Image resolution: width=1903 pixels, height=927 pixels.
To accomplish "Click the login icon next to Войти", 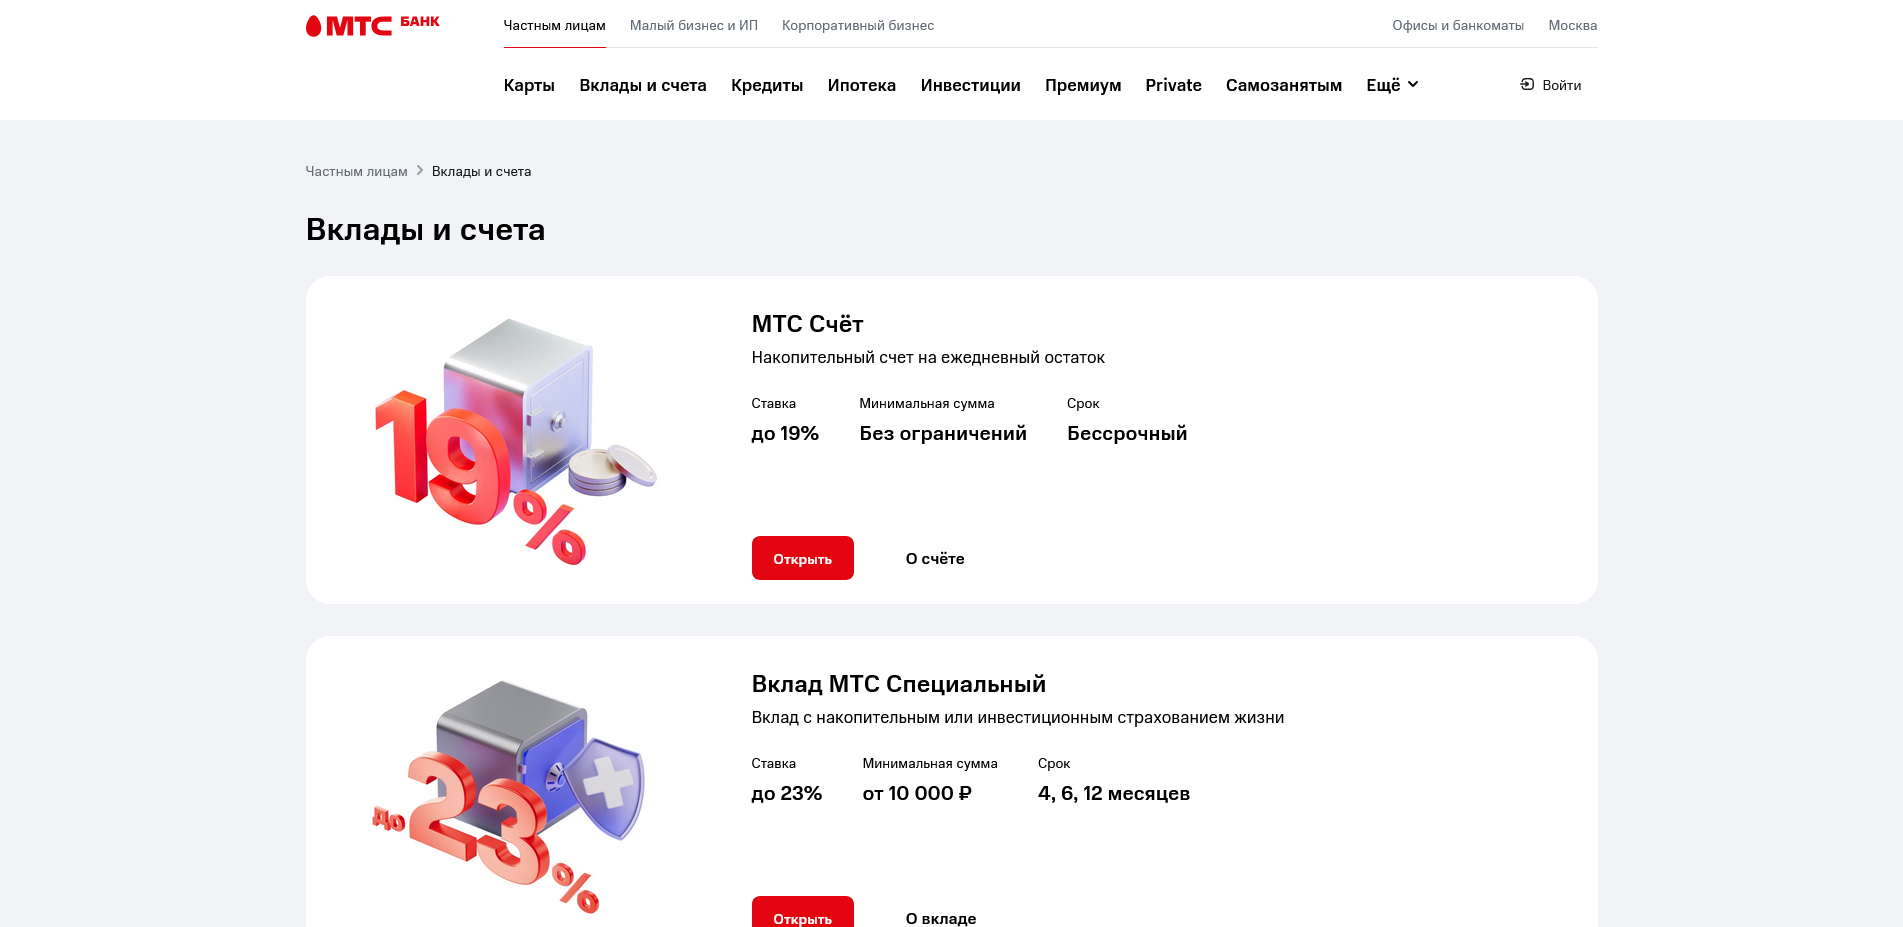I will click(x=1527, y=85).
